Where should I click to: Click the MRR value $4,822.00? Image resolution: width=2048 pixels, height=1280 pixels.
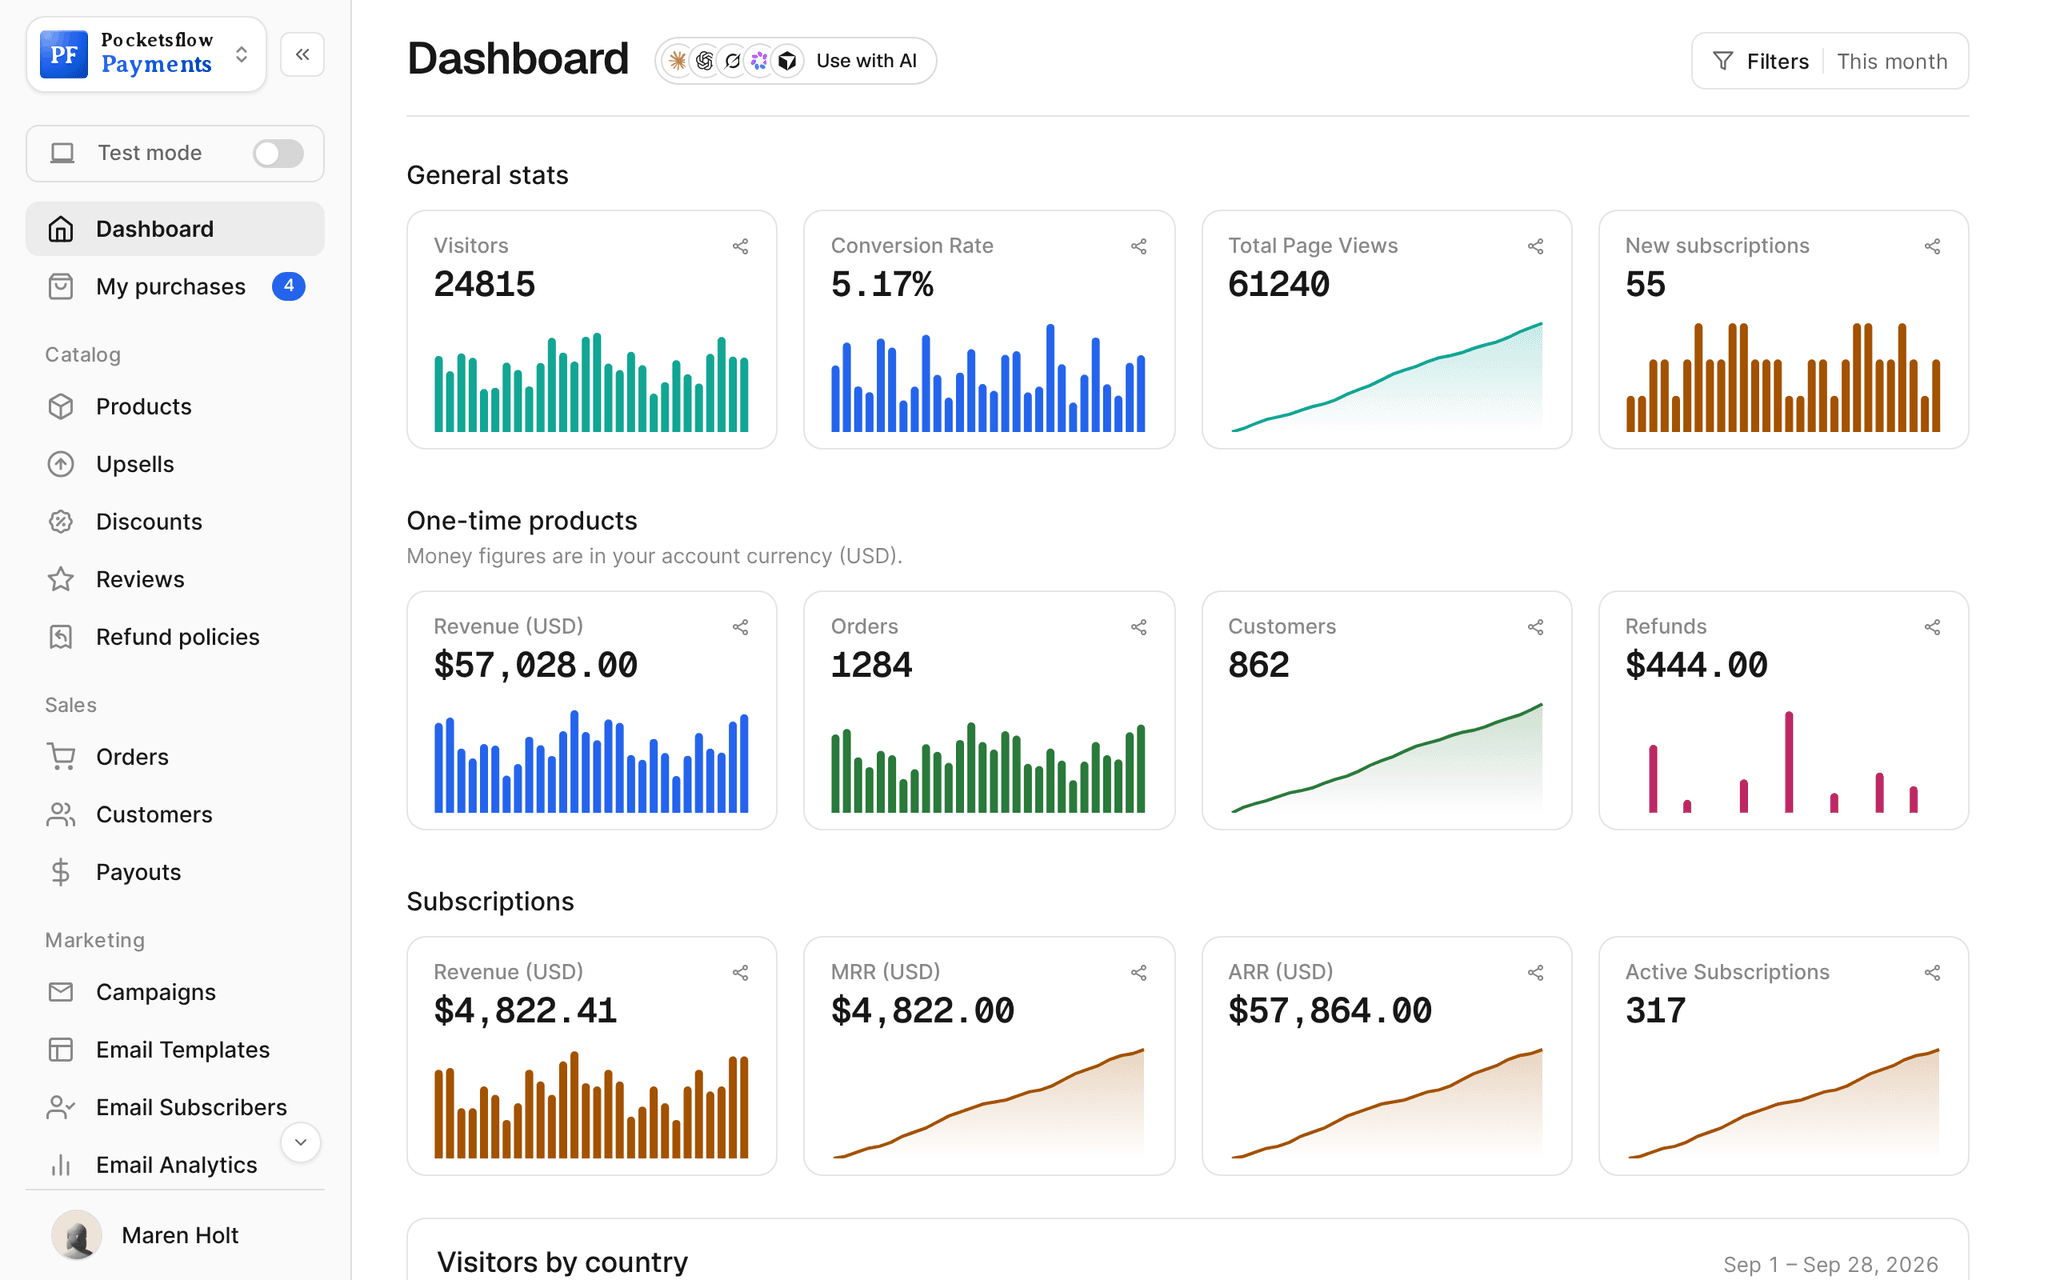click(x=922, y=1011)
